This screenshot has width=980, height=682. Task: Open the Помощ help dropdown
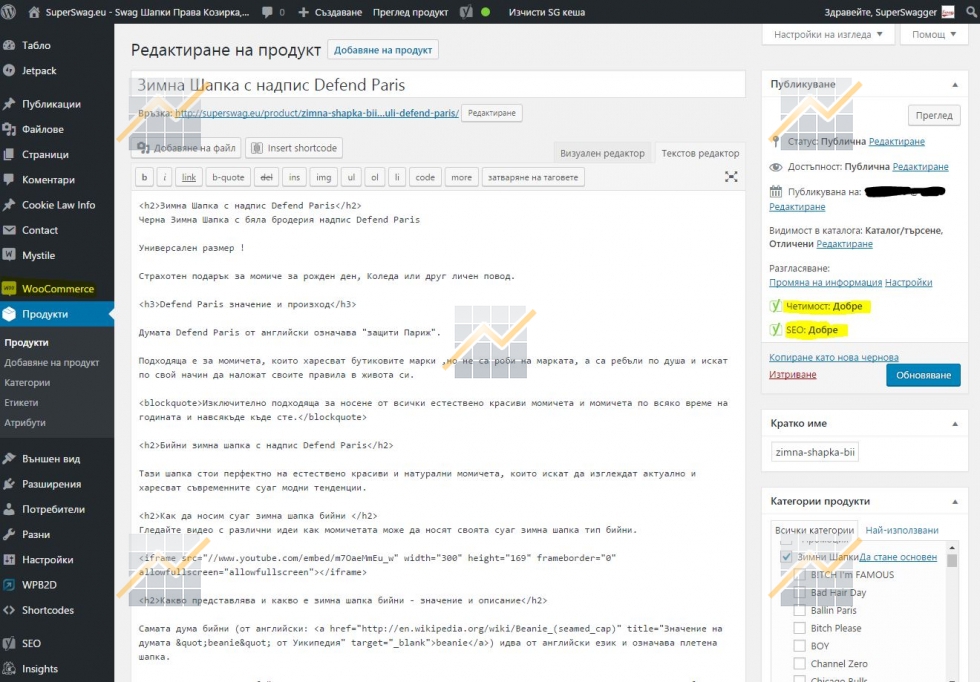coord(934,34)
